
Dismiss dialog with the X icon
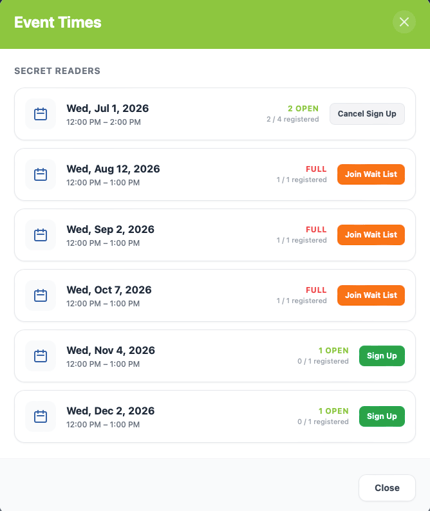tap(404, 22)
